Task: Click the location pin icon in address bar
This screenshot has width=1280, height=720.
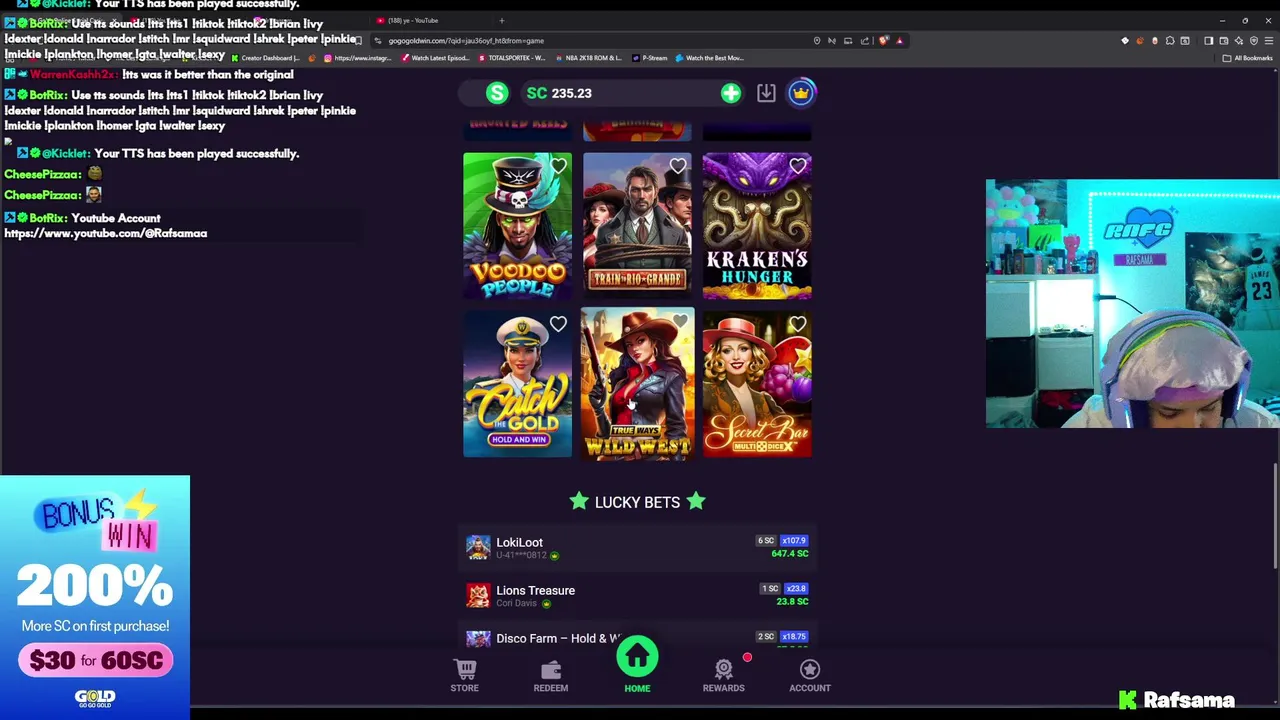Action: point(817,41)
